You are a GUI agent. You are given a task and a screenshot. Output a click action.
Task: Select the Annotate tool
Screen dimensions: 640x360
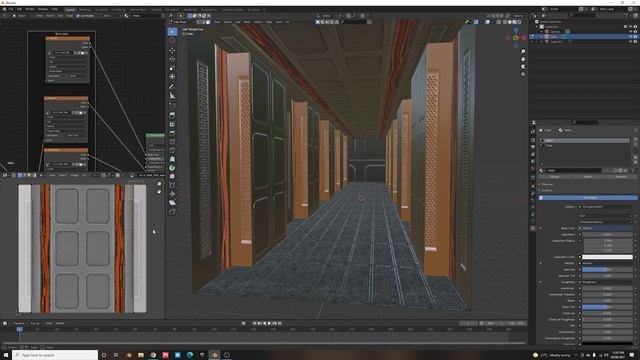tap(172, 87)
